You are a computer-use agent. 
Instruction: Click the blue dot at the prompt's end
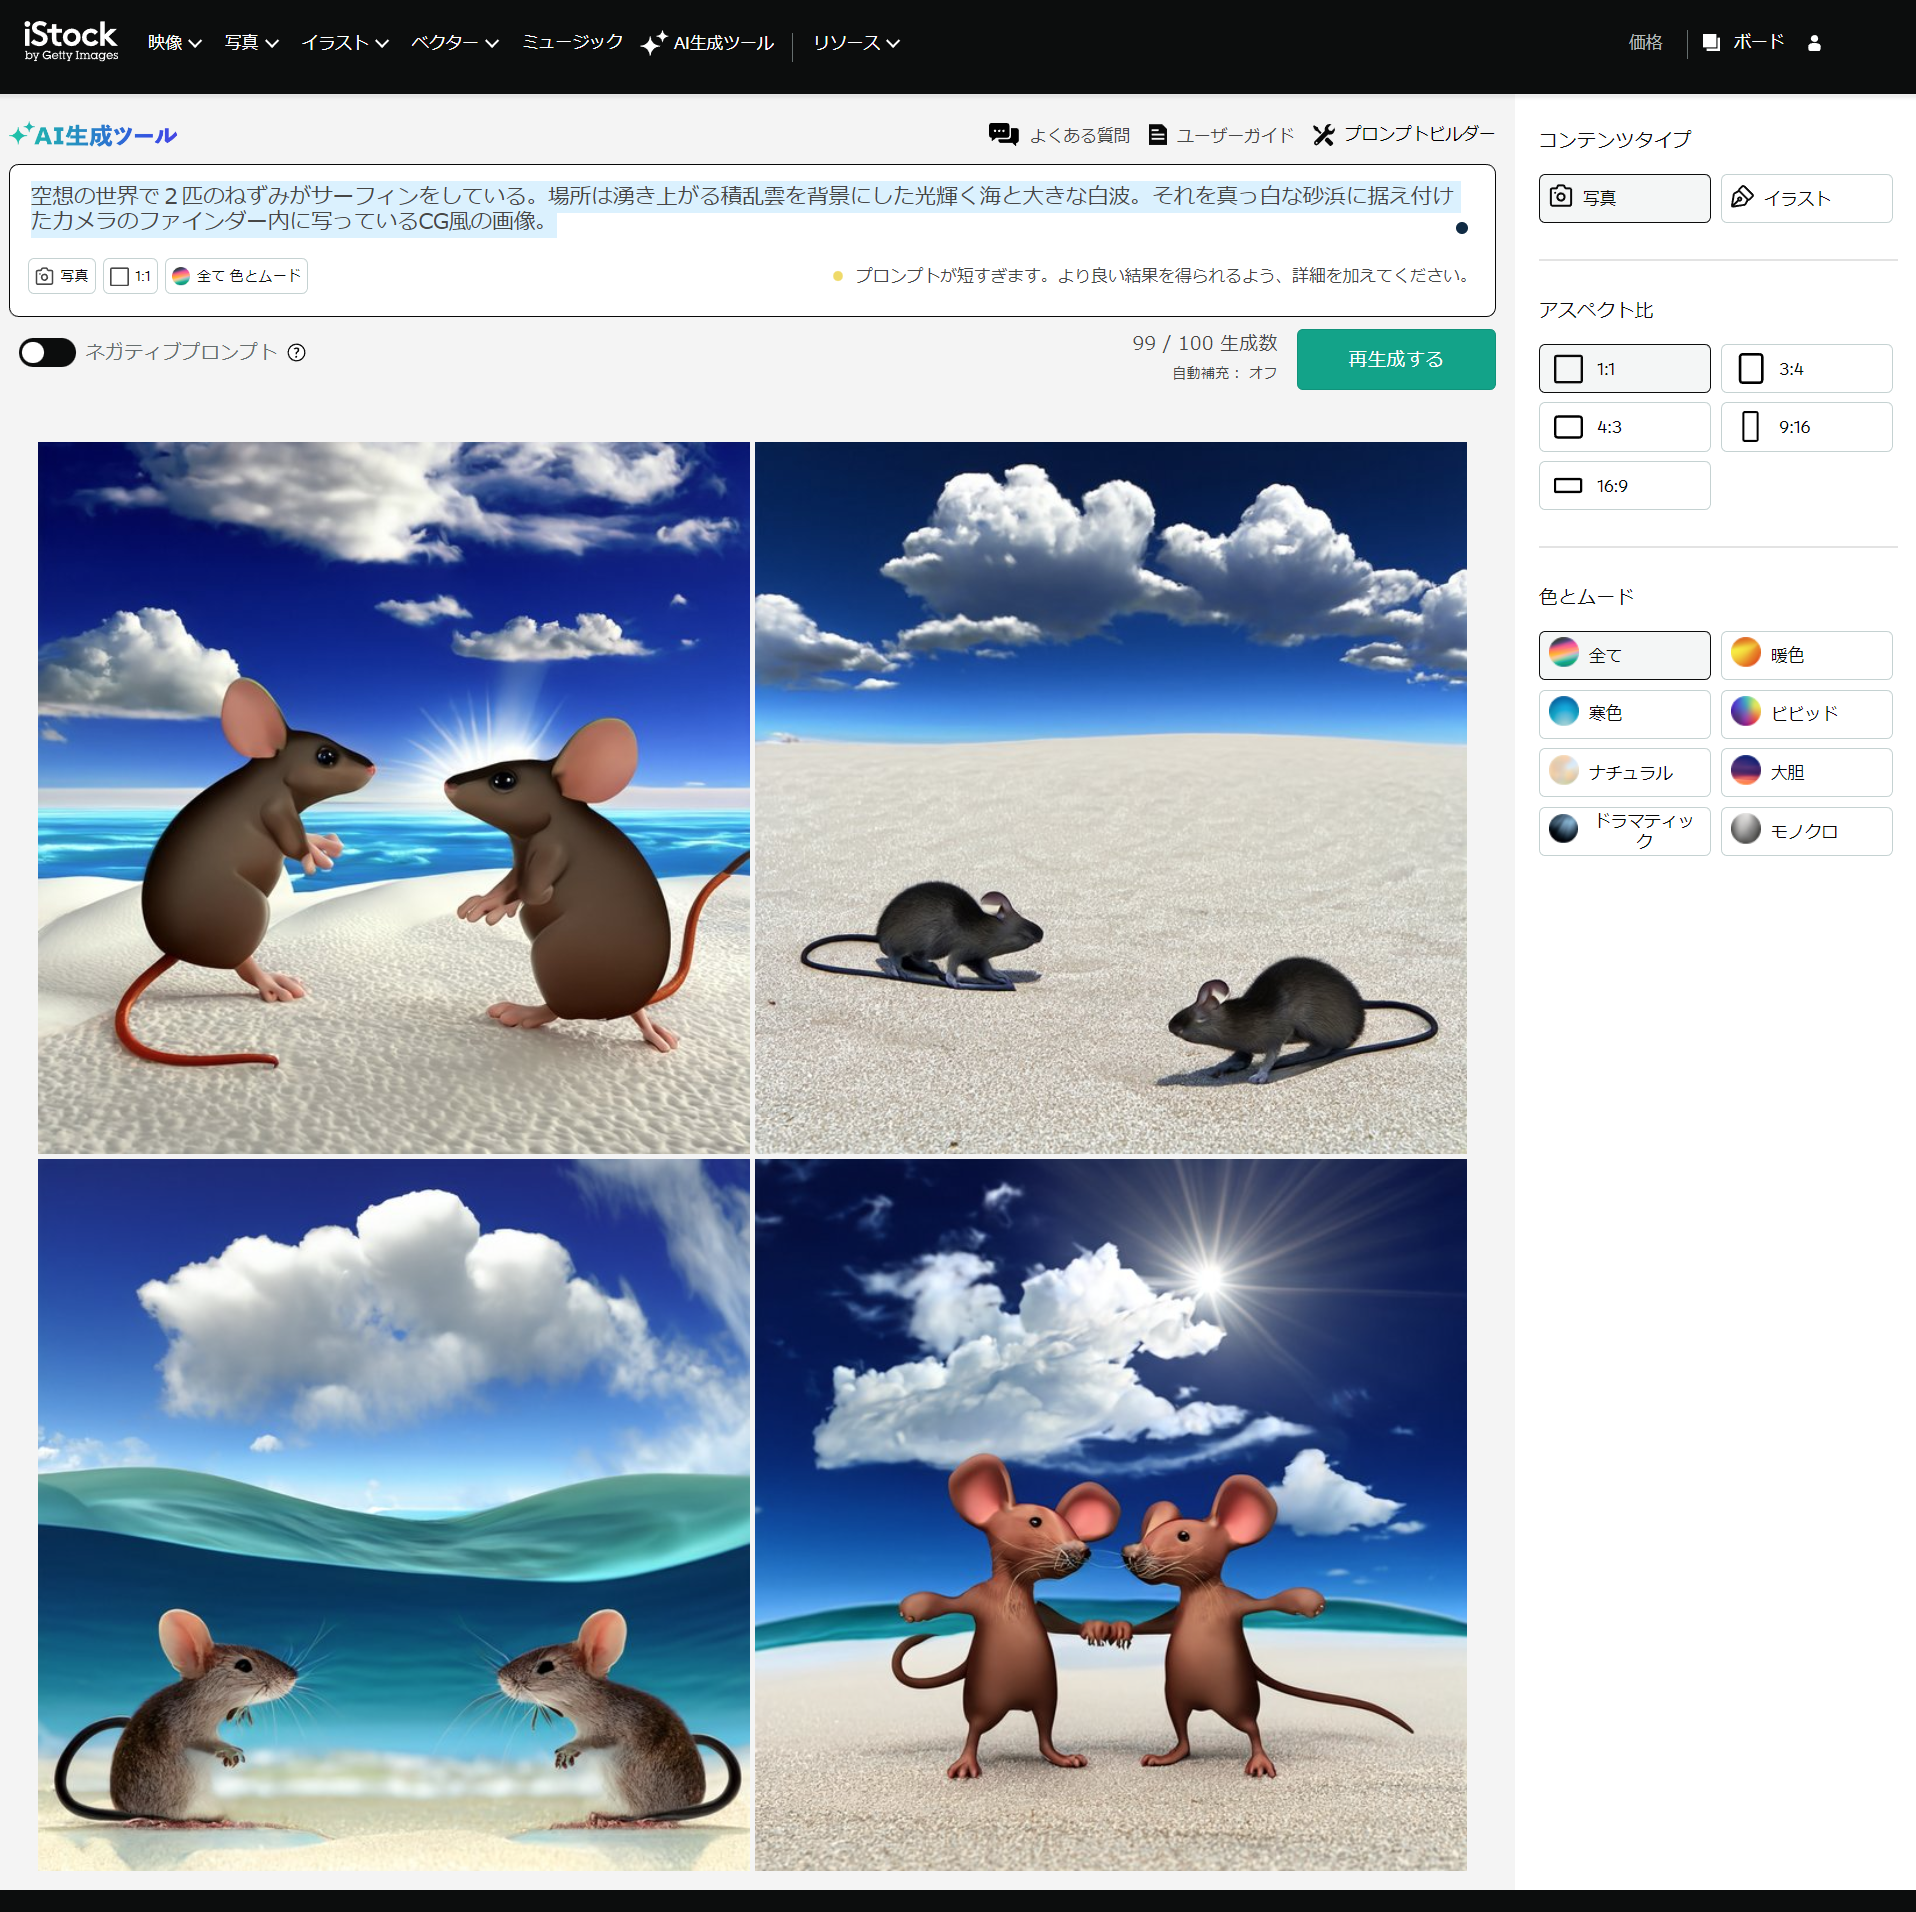(x=1461, y=228)
